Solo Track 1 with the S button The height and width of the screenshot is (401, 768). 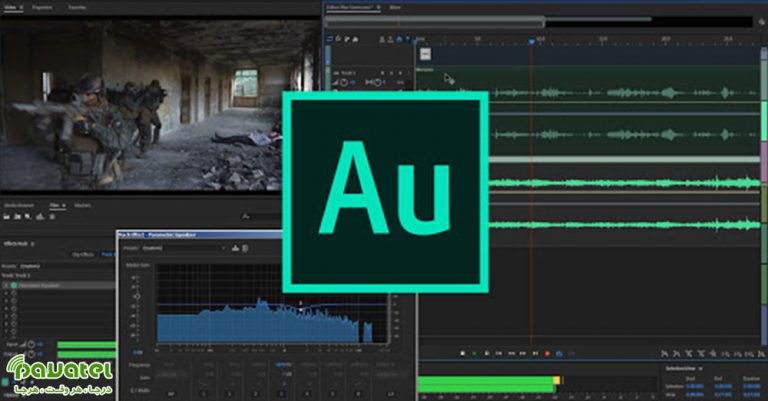point(391,73)
